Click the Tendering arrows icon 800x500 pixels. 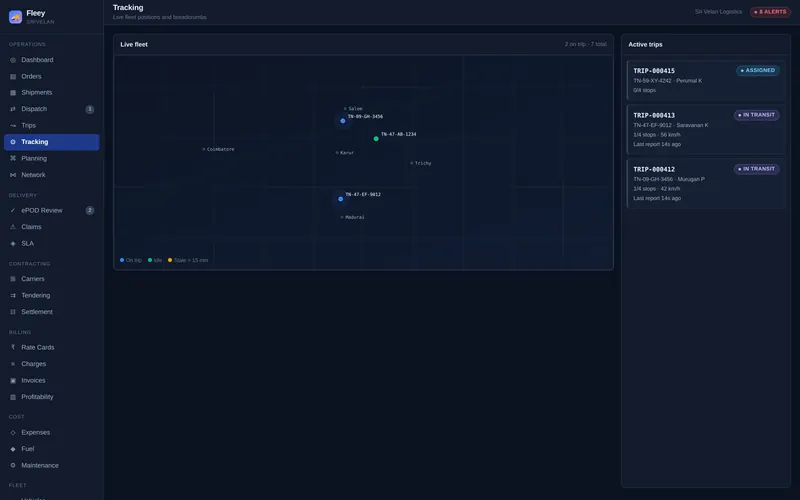(13, 295)
